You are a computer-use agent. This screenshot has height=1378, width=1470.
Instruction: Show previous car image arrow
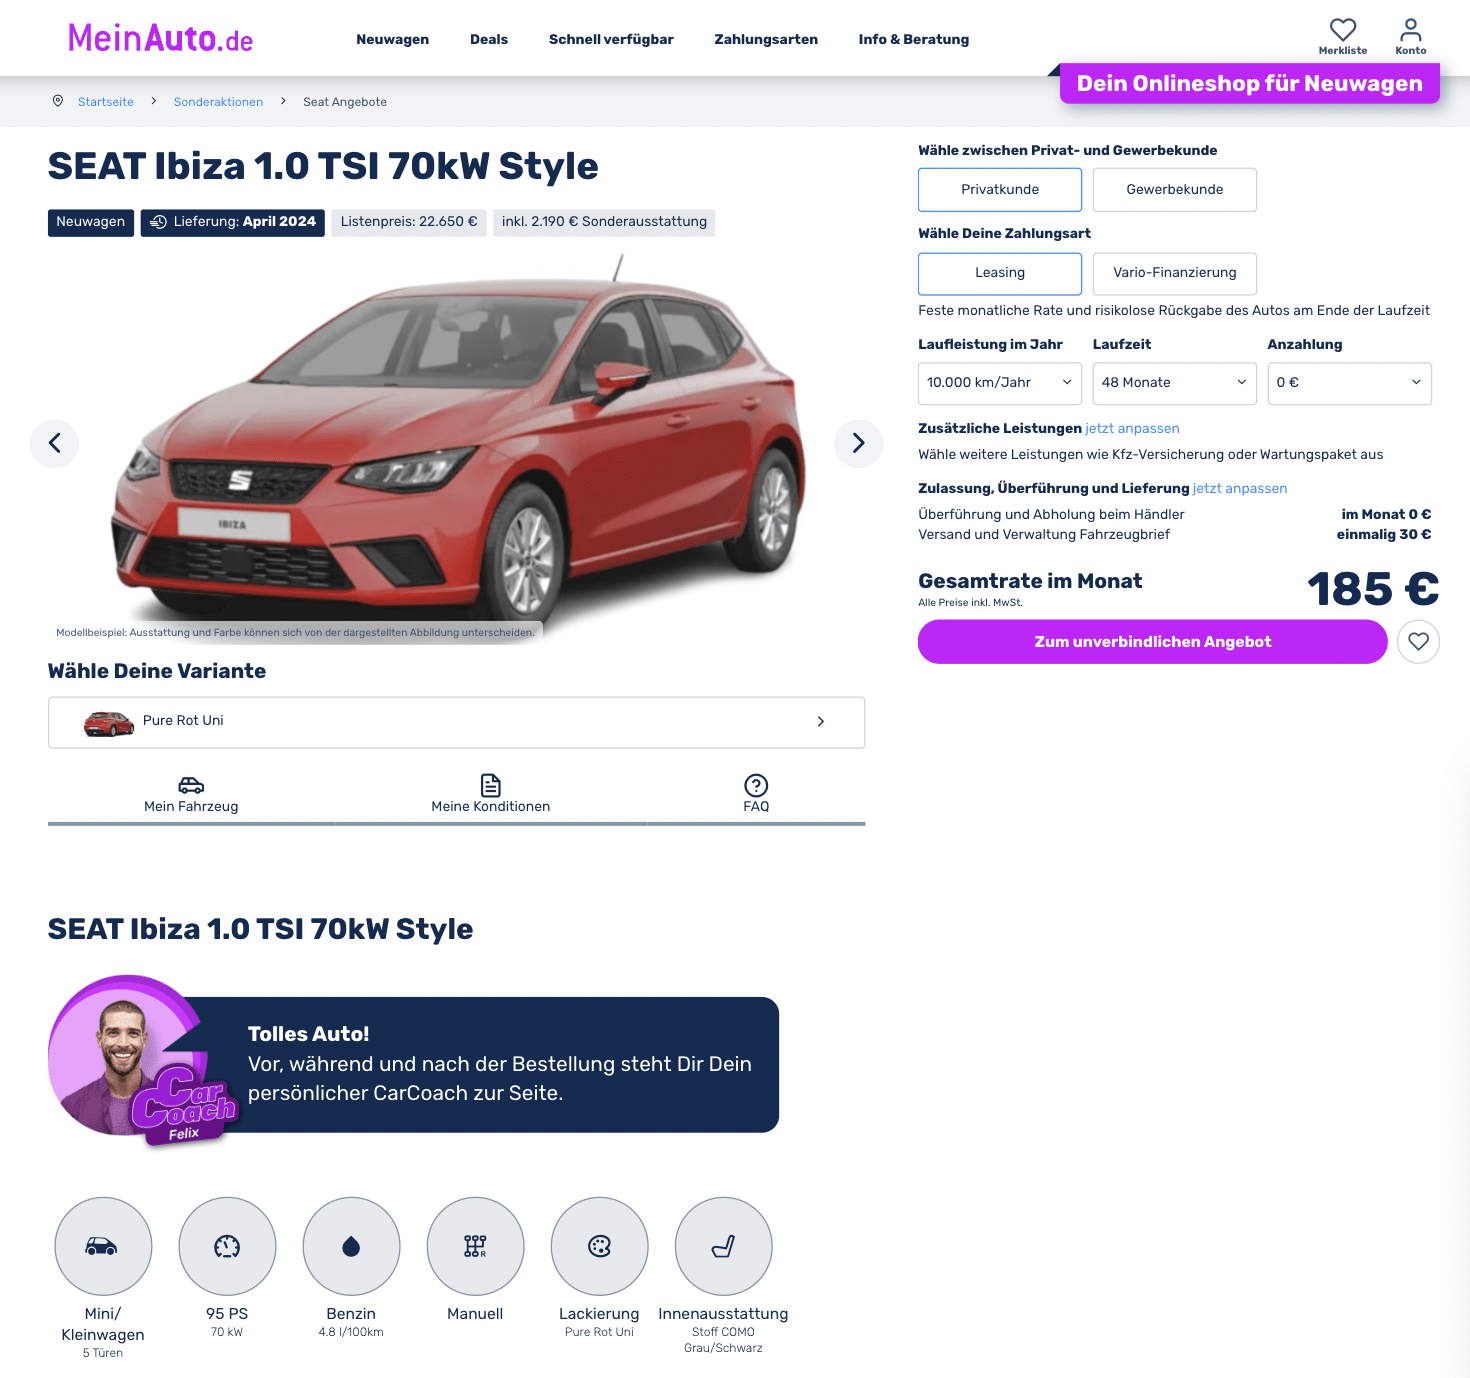[55, 443]
